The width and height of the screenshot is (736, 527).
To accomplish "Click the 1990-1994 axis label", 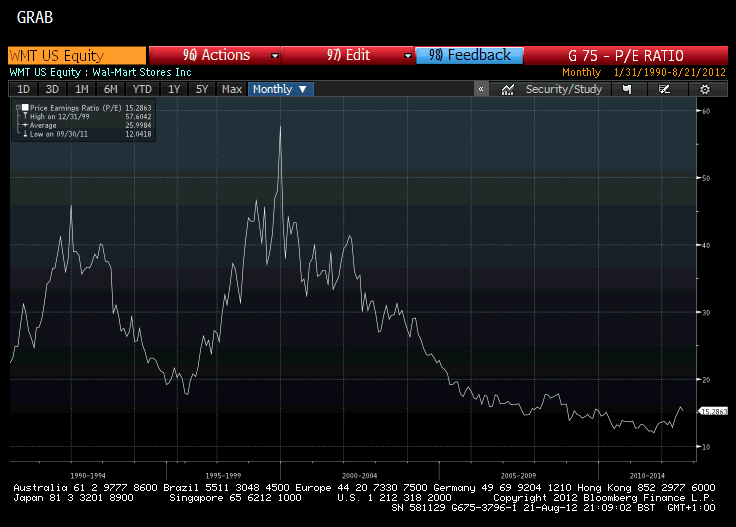I will click(88, 475).
